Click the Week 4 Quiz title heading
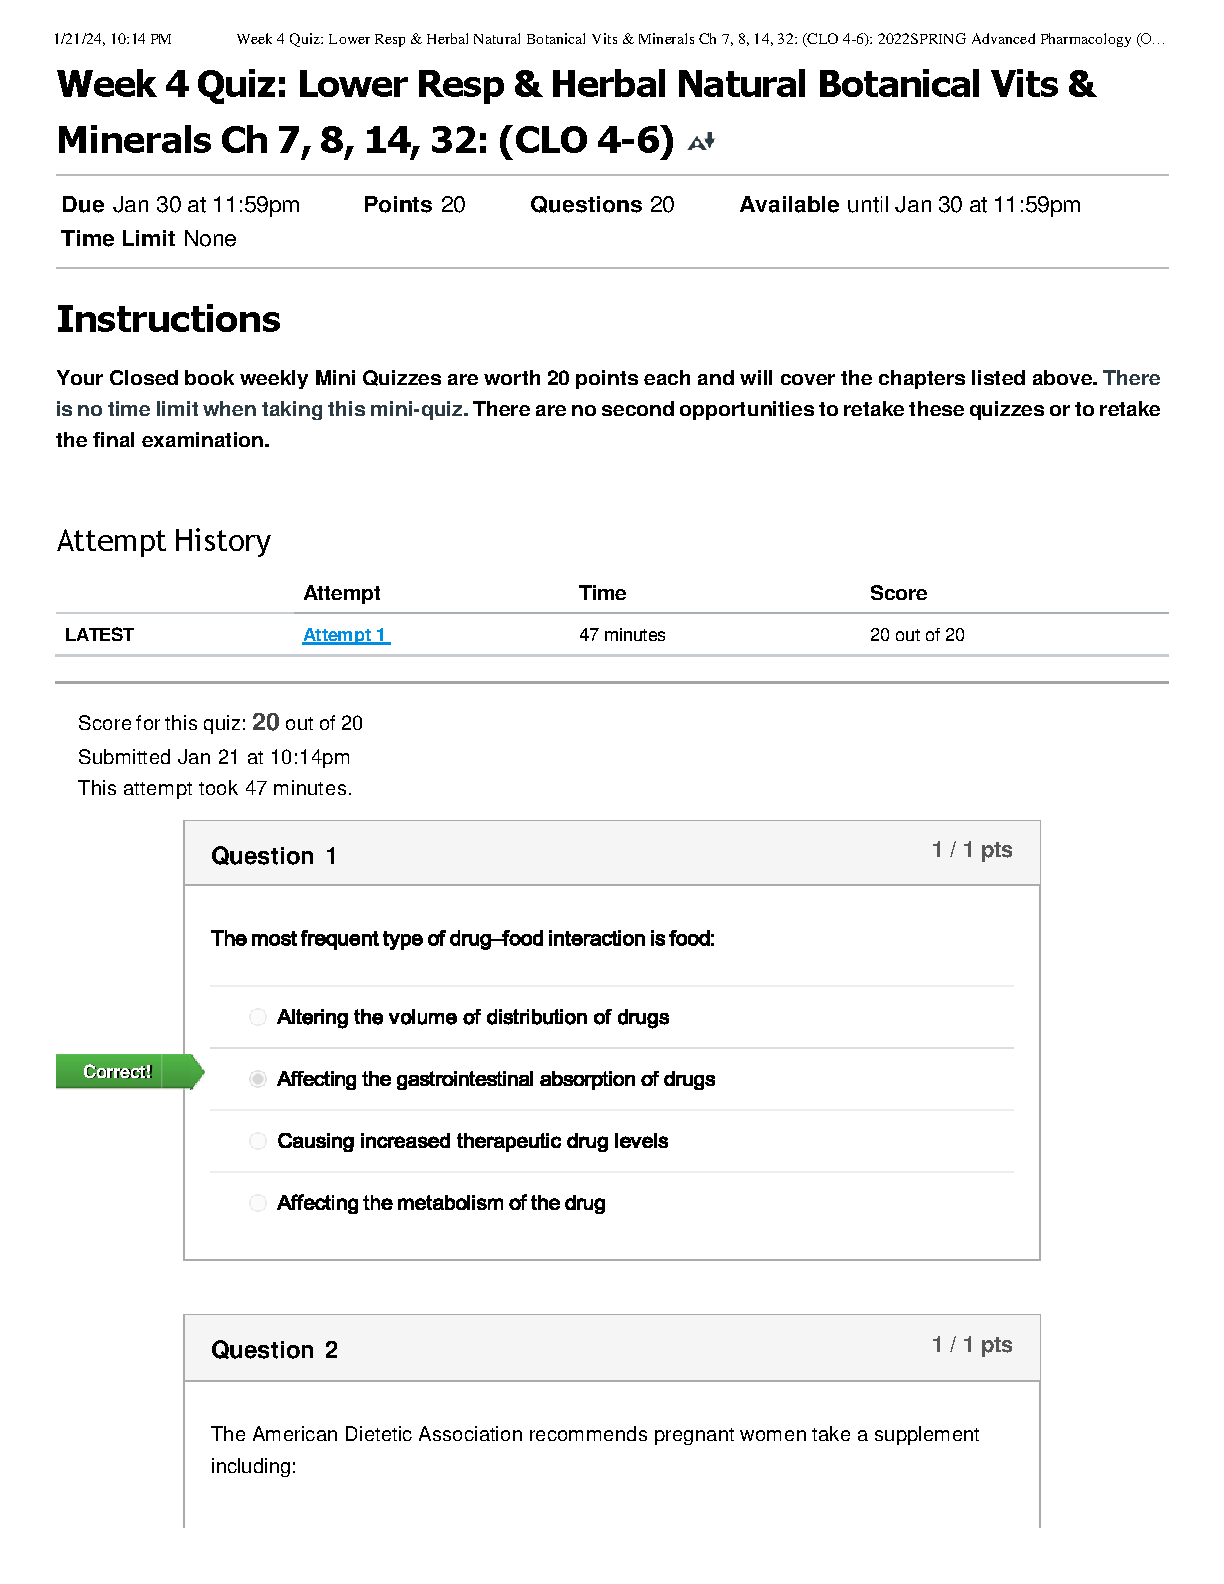 point(575,112)
